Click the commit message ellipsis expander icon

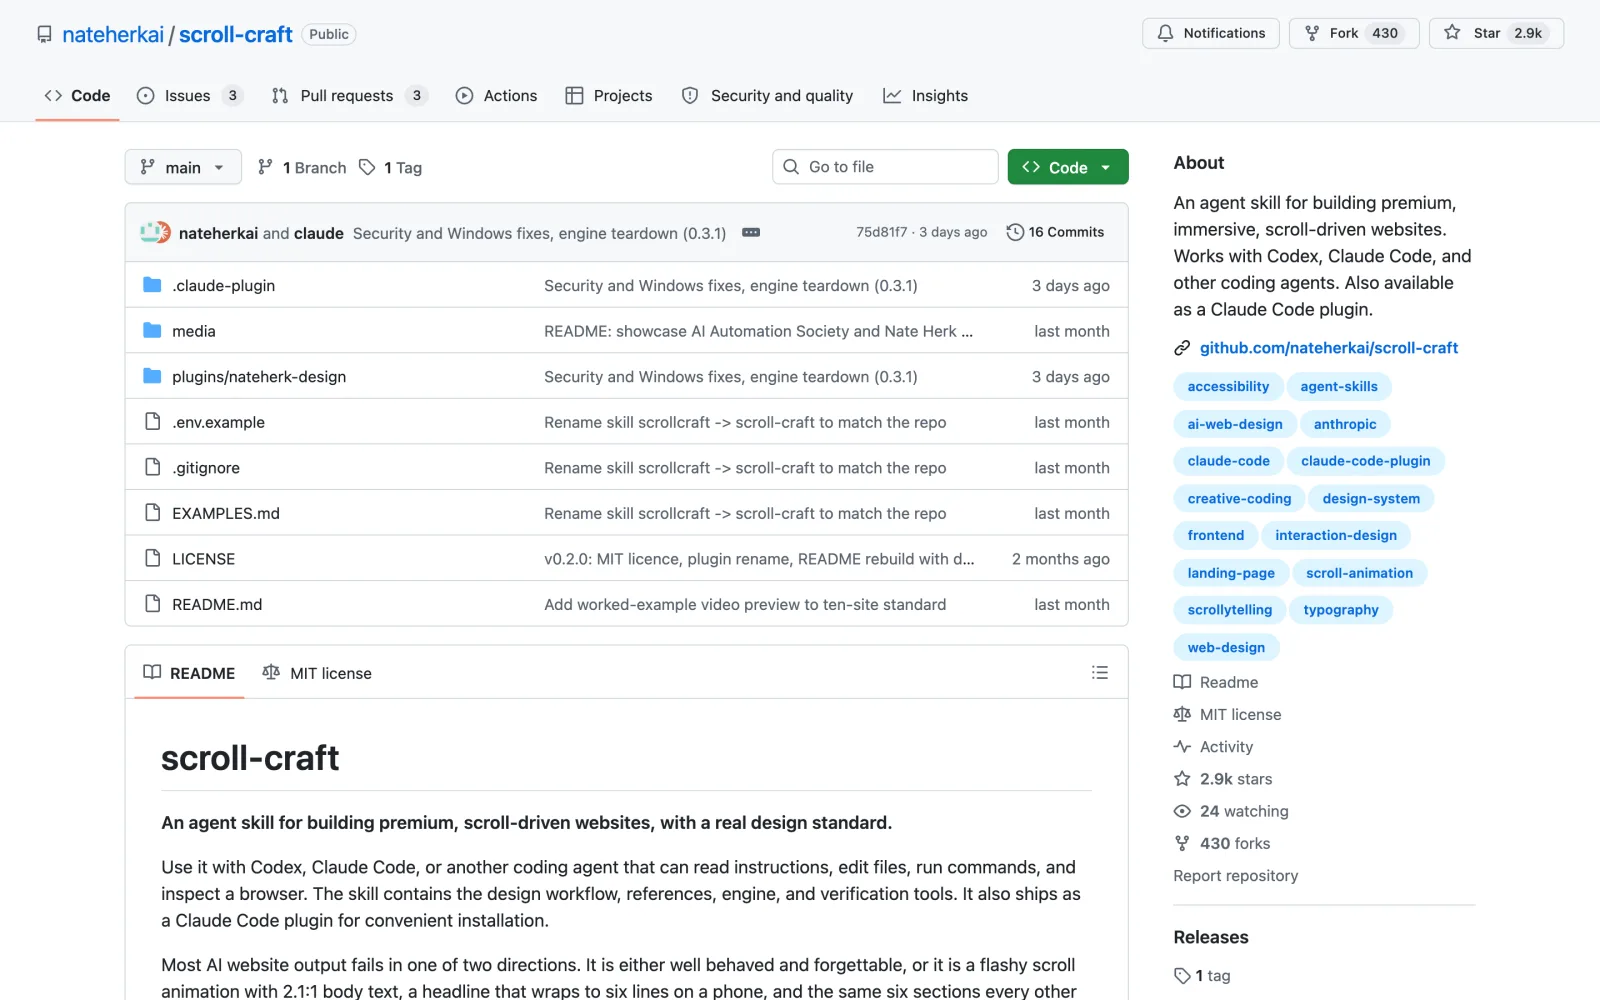751,232
